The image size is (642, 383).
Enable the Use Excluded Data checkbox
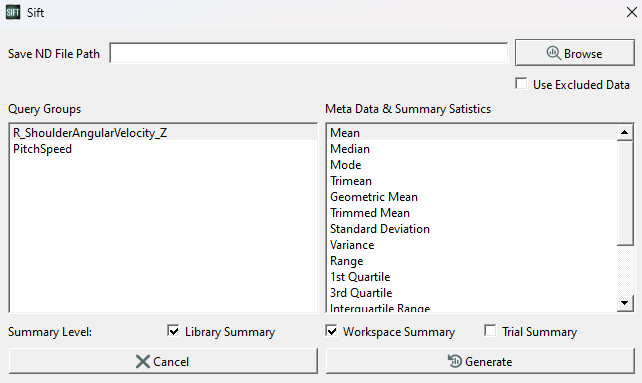(521, 84)
